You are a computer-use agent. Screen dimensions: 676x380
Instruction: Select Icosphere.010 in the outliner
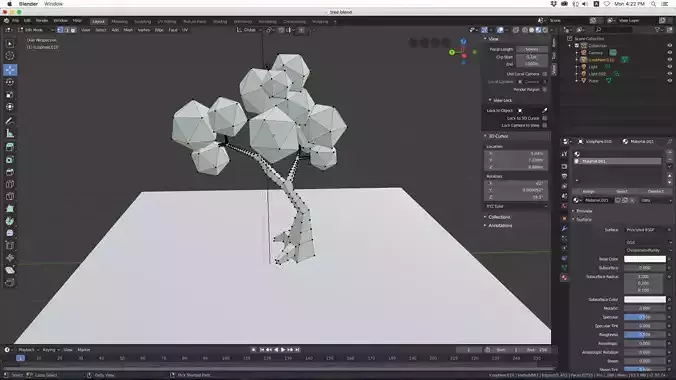coord(601,60)
